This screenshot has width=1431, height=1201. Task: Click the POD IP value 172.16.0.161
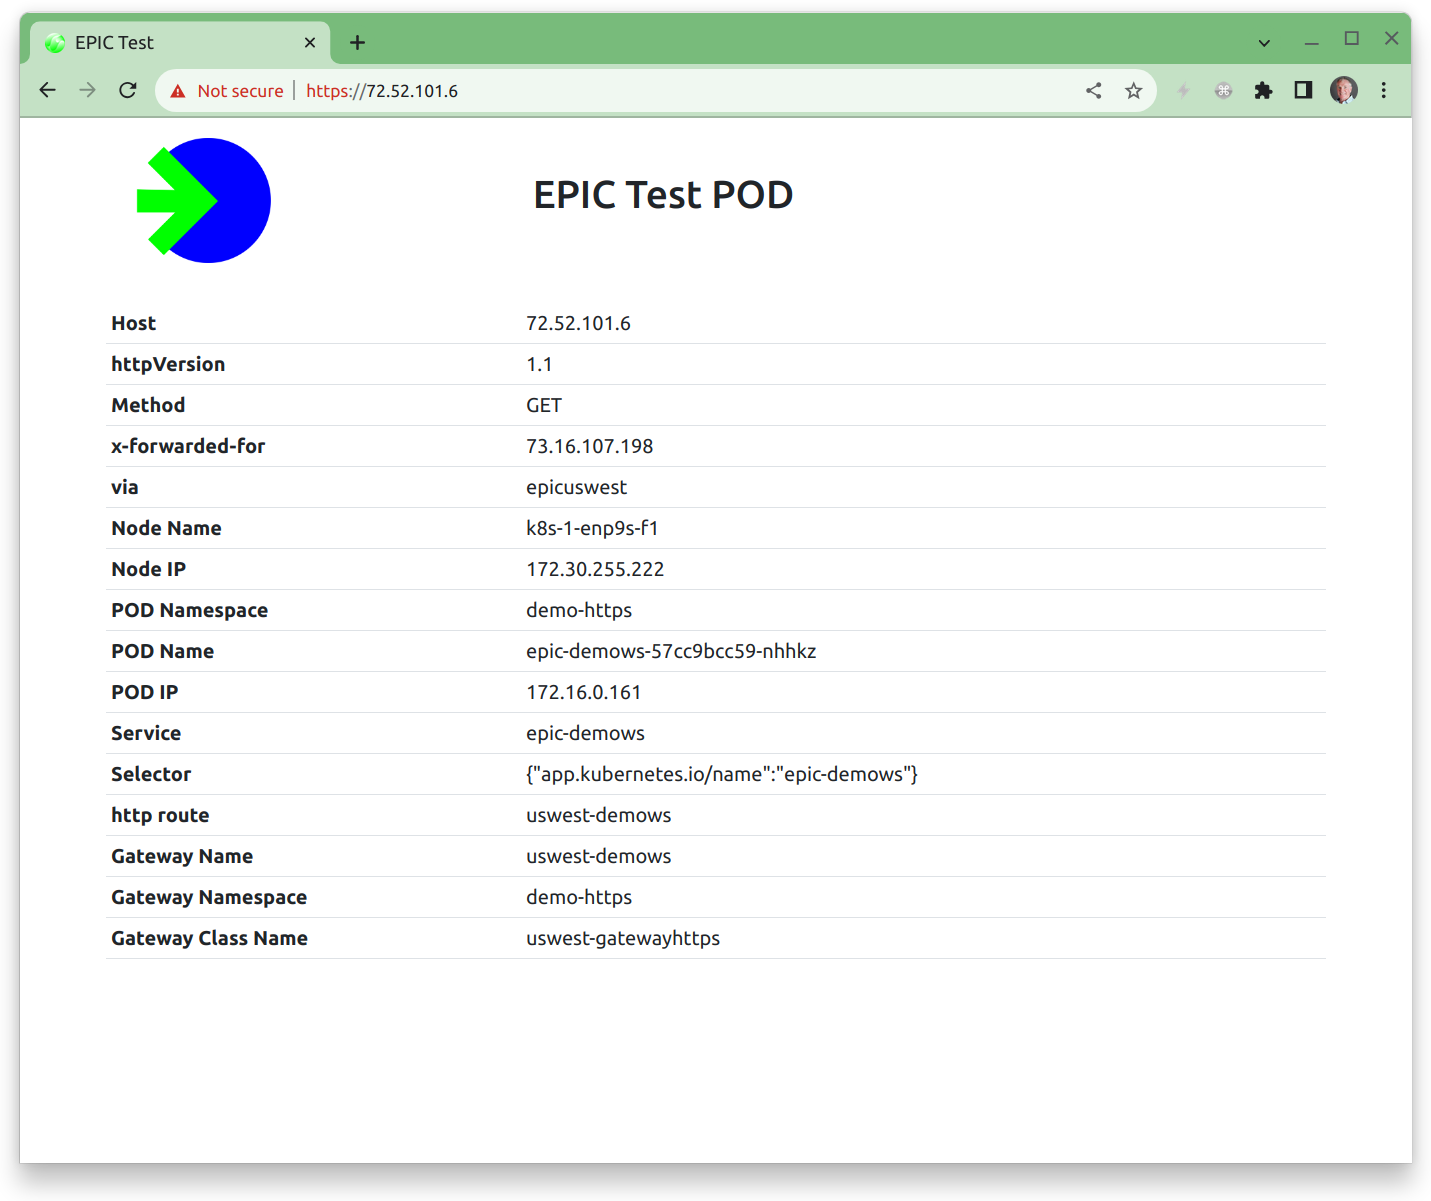(584, 692)
